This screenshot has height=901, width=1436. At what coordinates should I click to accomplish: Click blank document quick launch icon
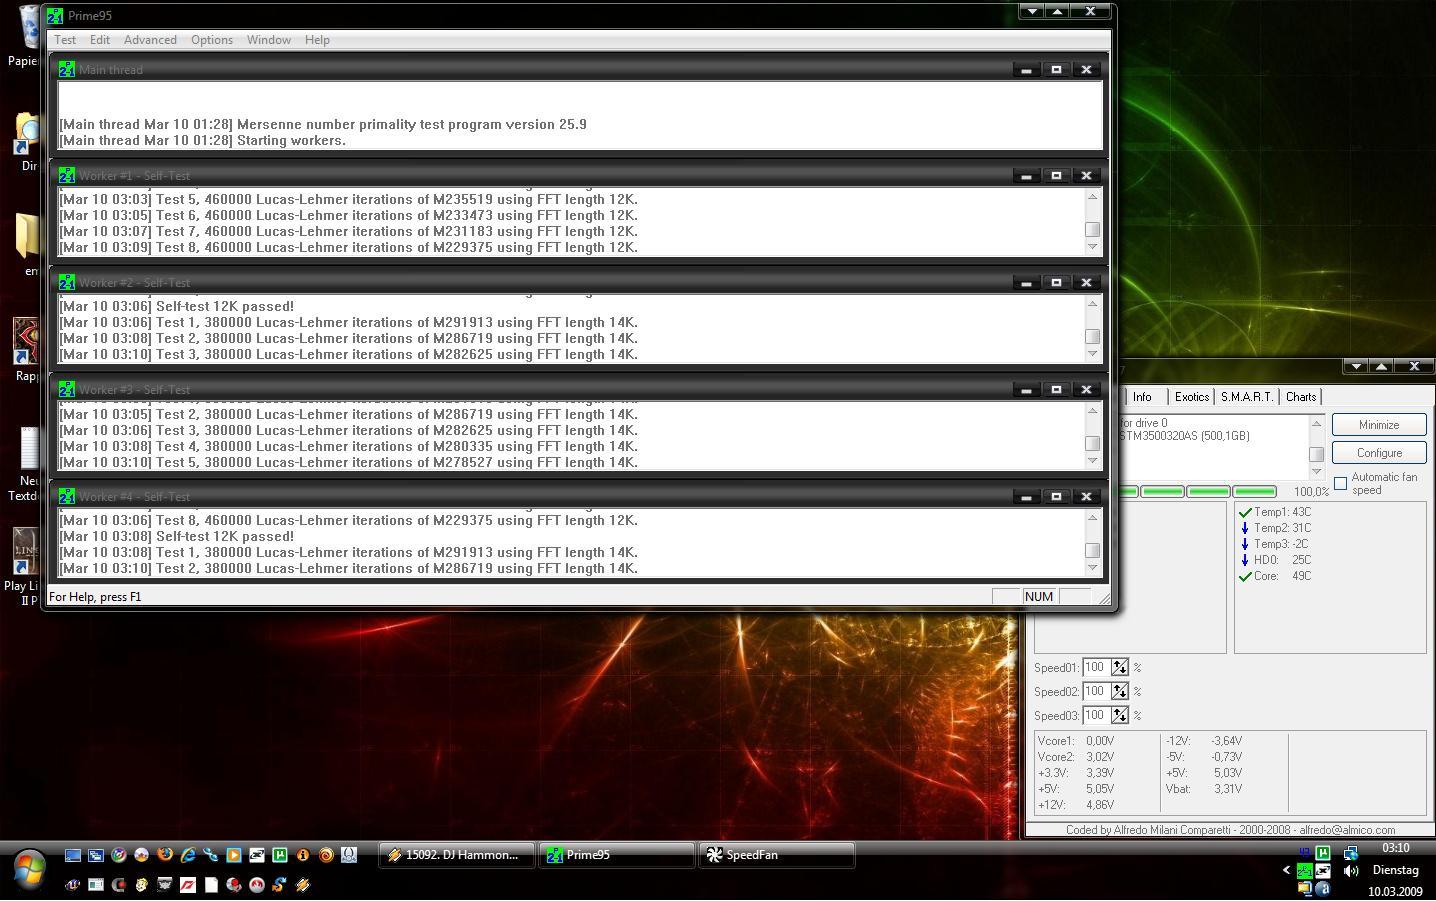pyautogui.click(x=212, y=884)
